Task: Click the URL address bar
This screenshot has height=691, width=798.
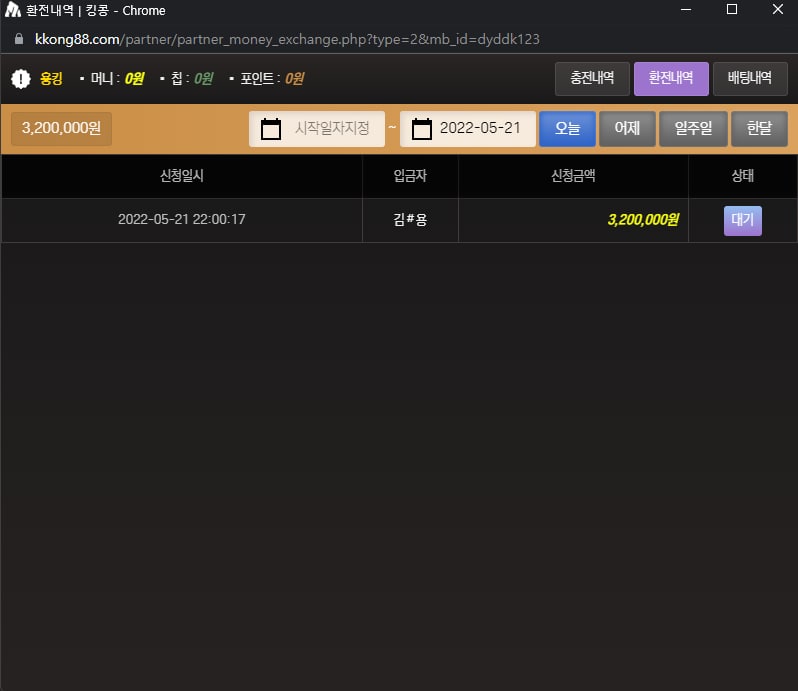Action: 287,39
